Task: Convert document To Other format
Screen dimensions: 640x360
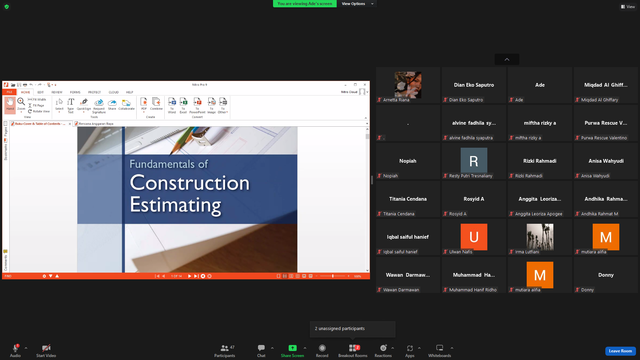Action: (223, 105)
